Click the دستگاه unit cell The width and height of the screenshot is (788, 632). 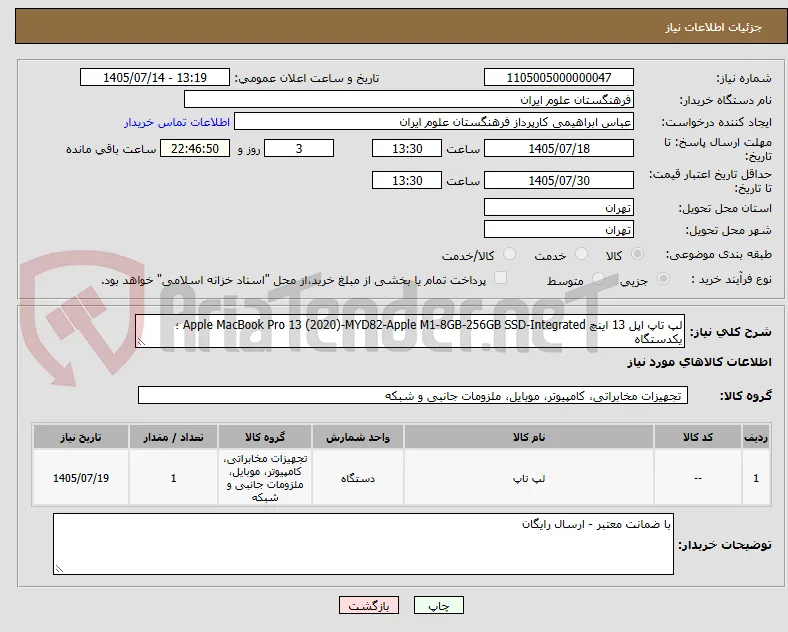coord(358,478)
